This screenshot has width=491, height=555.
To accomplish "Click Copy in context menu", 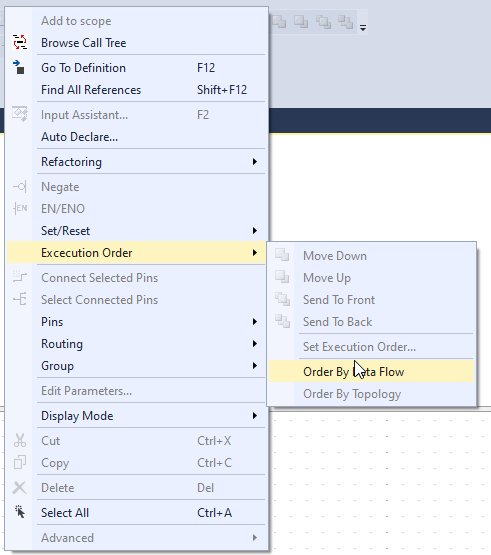I will tap(136, 463).
